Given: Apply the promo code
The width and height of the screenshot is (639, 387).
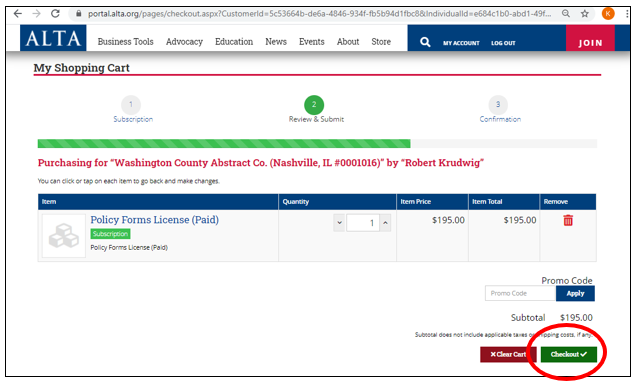Looking at the screenshot, I should pos(575,293).
